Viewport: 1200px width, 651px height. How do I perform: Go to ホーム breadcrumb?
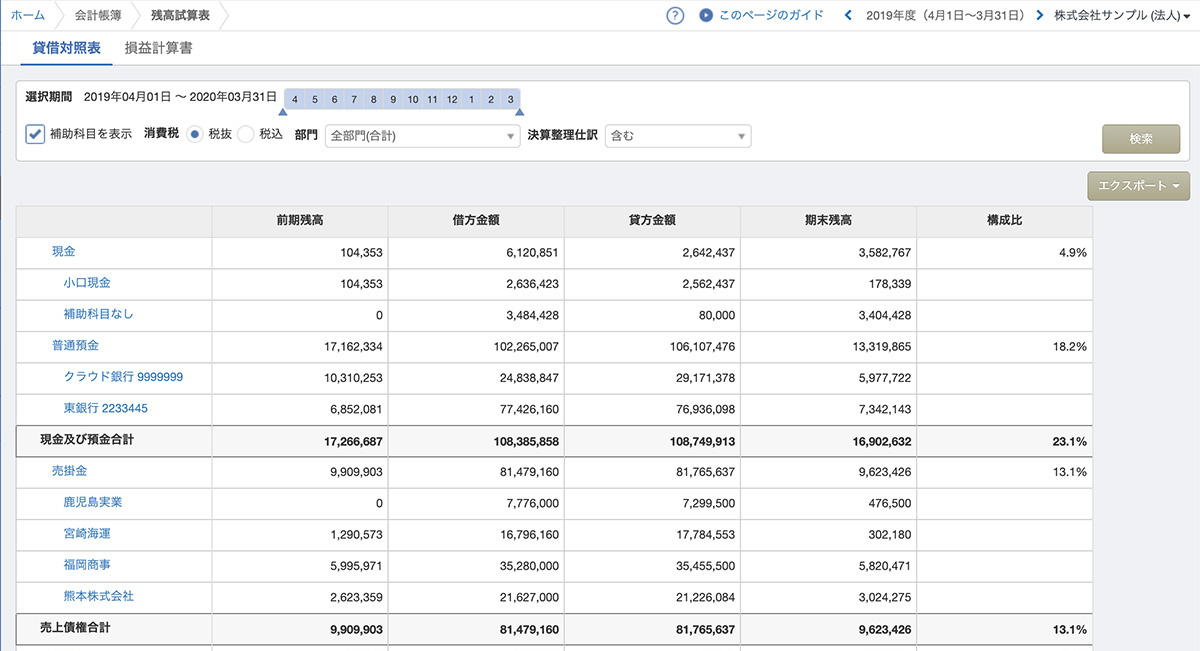(x=28, y=15)
